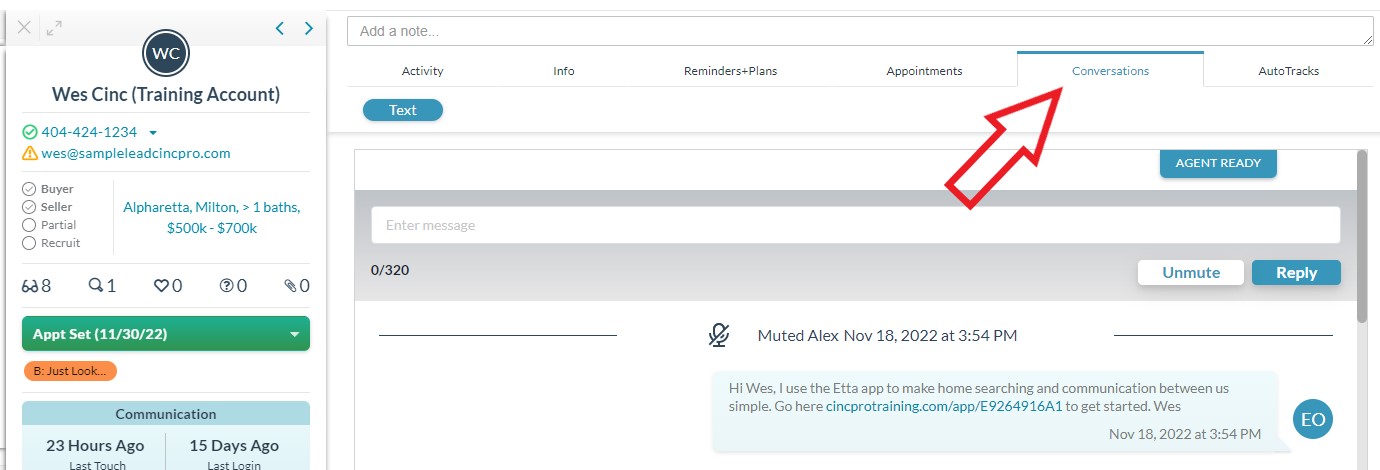Go to previous lead with left chevron
The height and width of the screenshot is (470, 1380).
click(280, 28)
